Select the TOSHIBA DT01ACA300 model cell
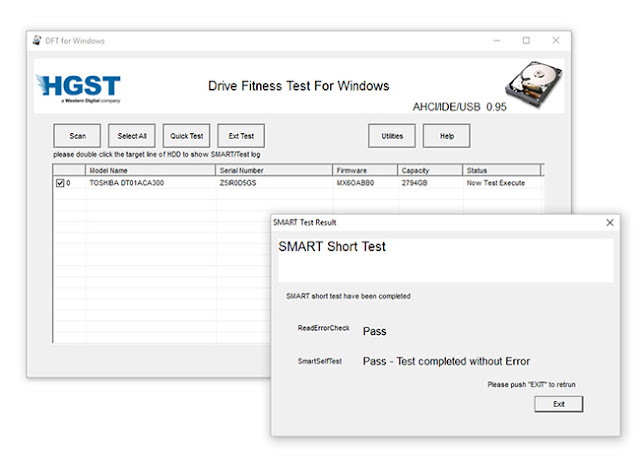Screen dimensions: 640x469 [x=127, y=183]
